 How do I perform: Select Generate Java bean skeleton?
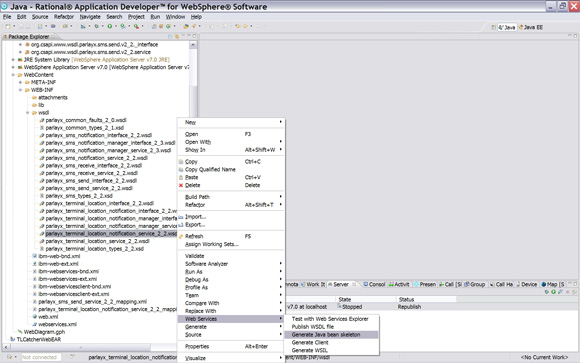pos(331,335)
